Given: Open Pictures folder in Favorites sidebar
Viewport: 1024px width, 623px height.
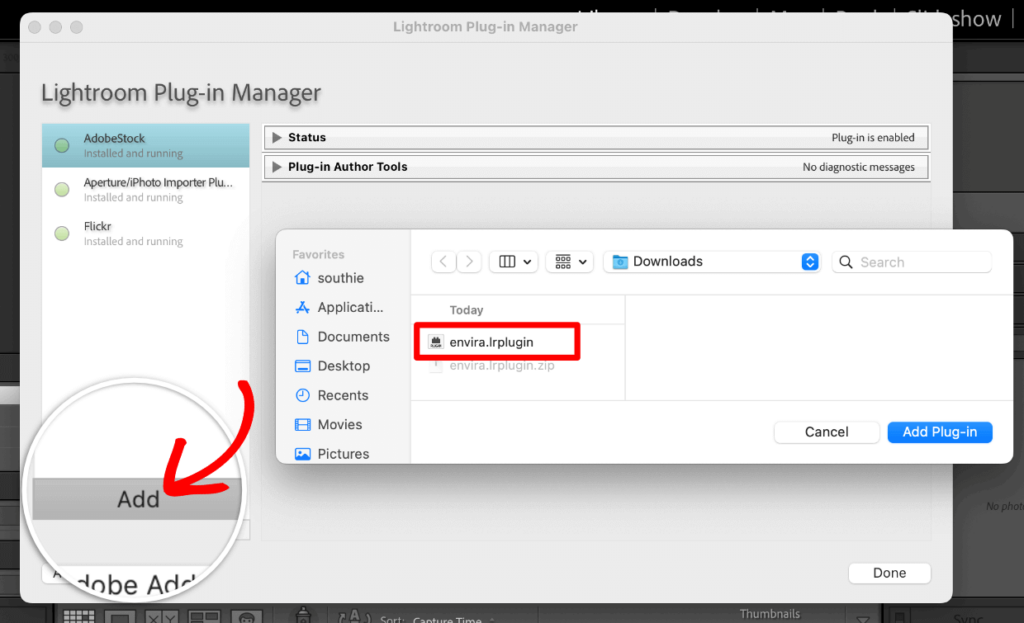Looking at the screenshot, I should (x=332, y=453).
